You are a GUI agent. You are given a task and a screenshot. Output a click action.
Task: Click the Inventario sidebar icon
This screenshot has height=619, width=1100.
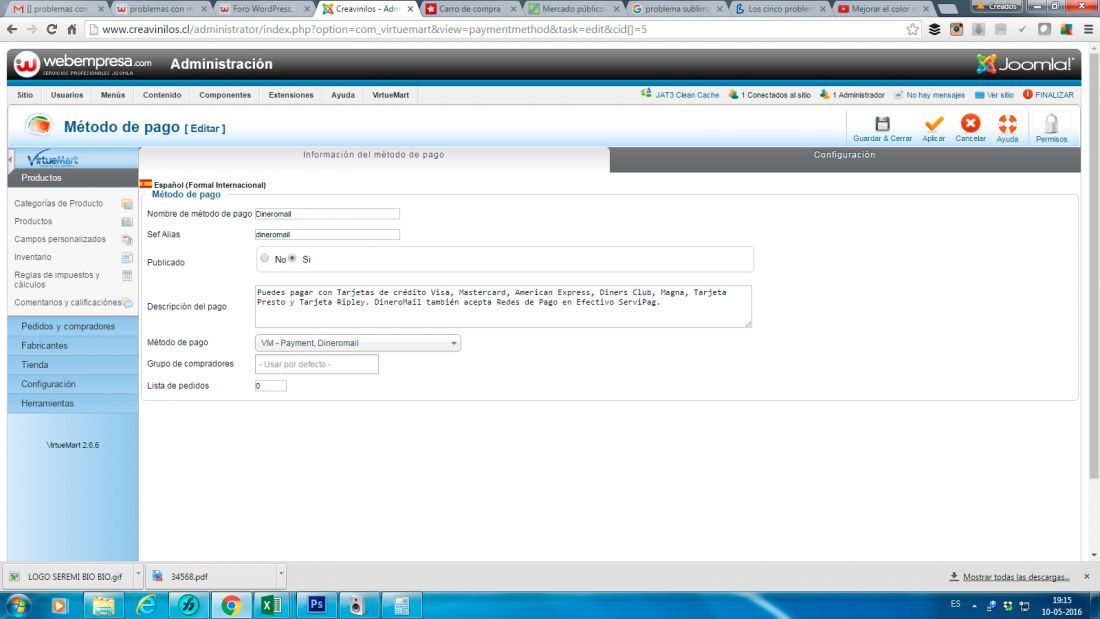127,258
